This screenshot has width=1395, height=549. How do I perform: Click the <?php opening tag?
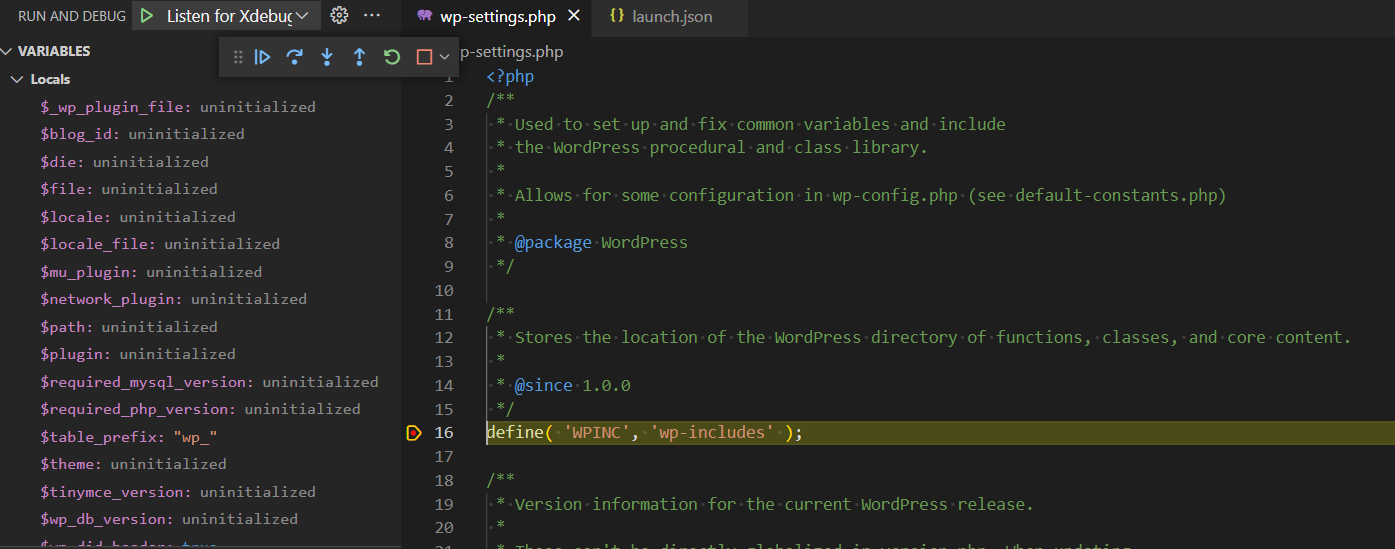tap(510, 76)
